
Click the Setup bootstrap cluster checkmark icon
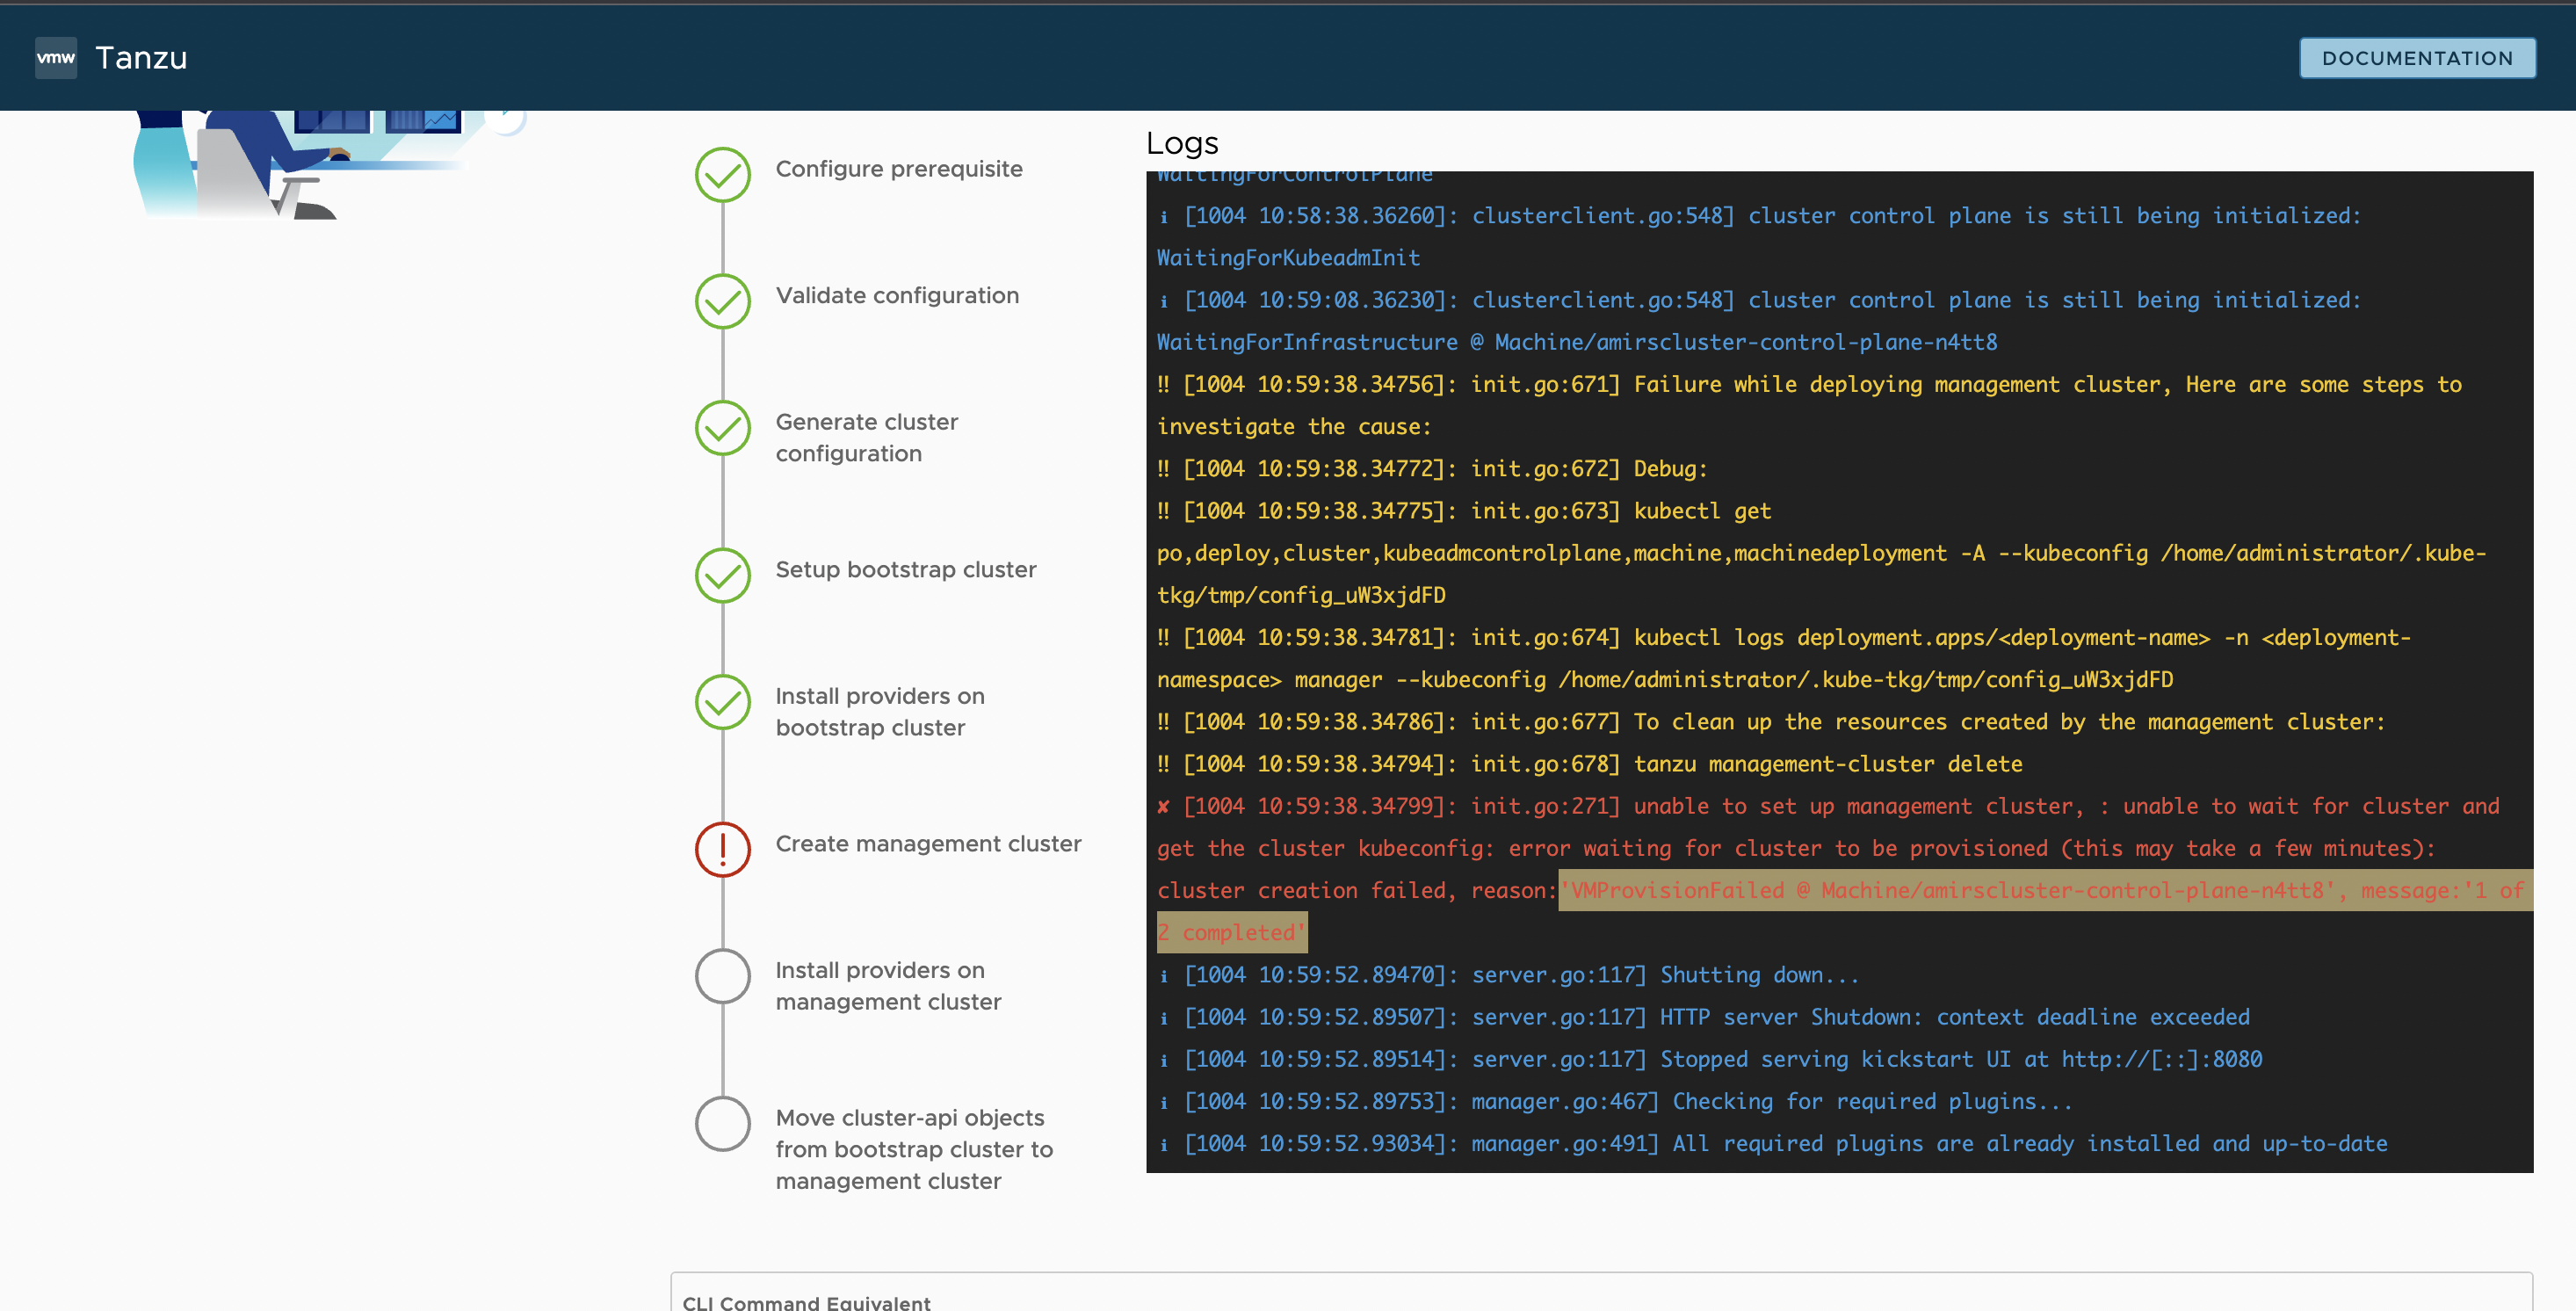pos(722,575)
